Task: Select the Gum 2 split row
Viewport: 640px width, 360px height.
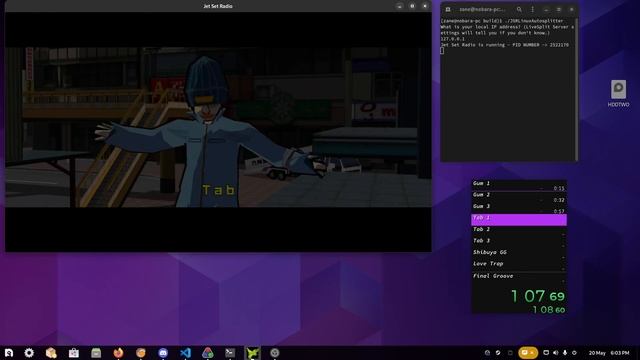Action: pyautogui.click(x=519, y=197)
